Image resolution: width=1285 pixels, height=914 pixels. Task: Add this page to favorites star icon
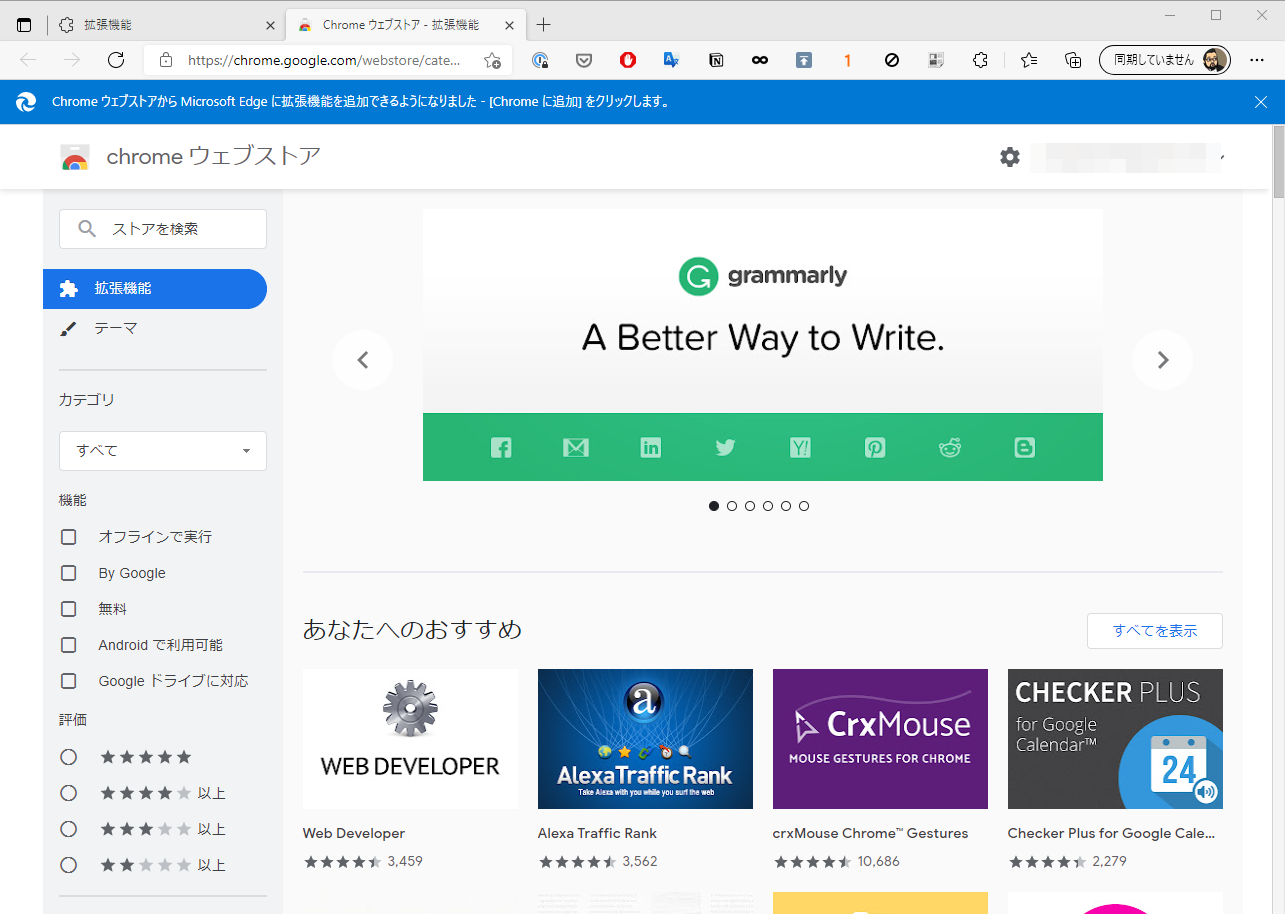pyautogui.click(x=492, y=60)
